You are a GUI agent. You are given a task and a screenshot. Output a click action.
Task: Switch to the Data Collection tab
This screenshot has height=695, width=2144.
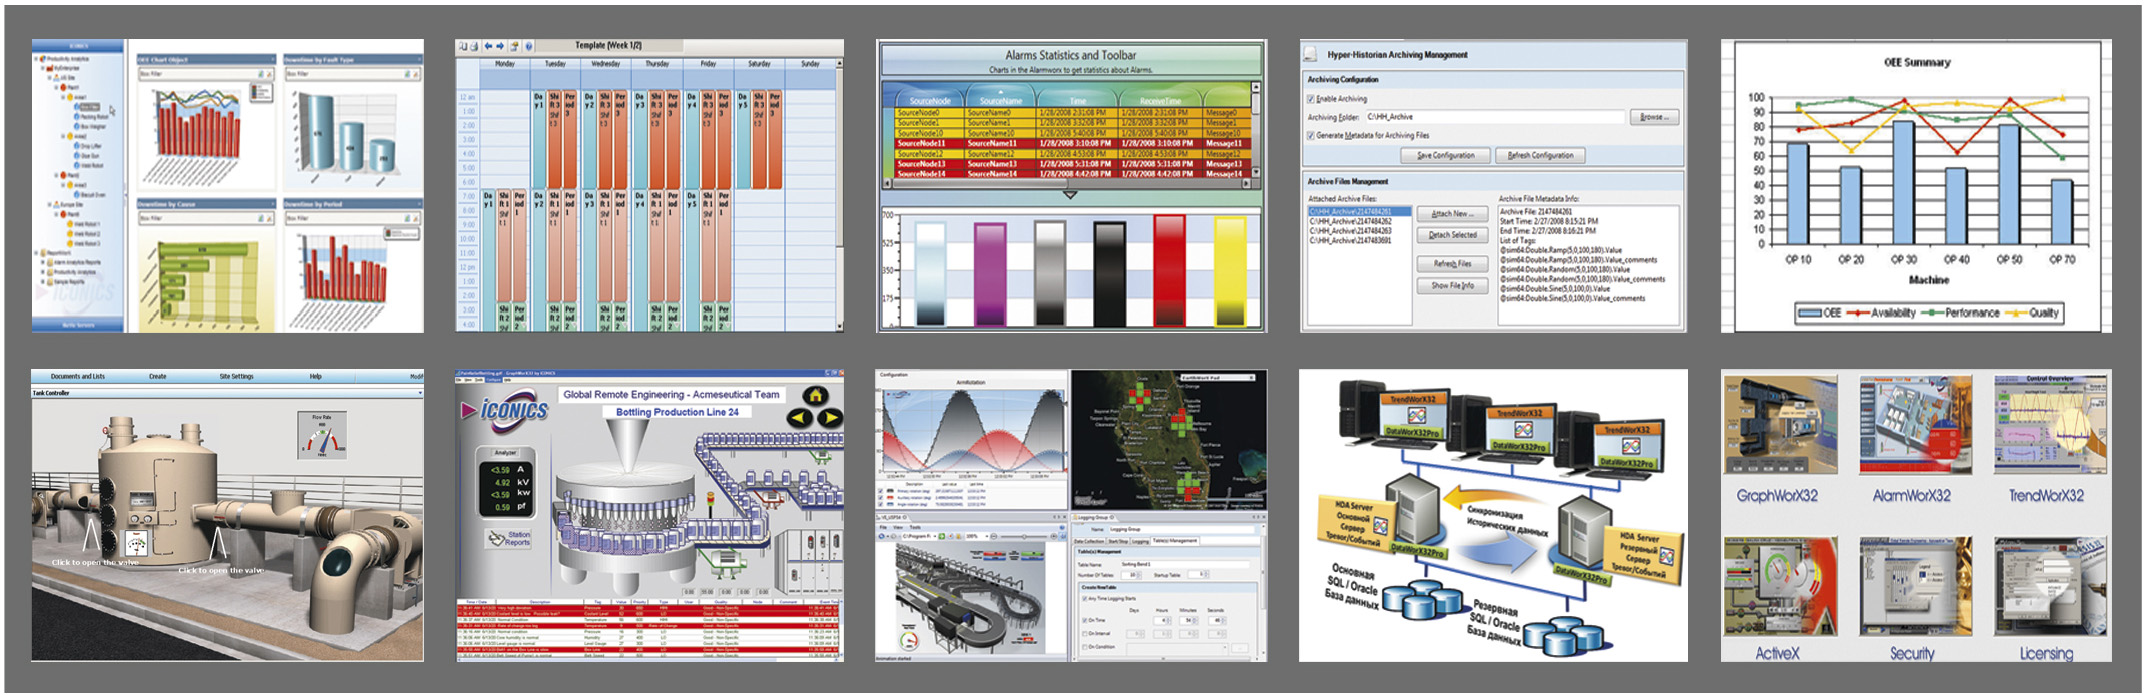click(x=1088, y=541)
